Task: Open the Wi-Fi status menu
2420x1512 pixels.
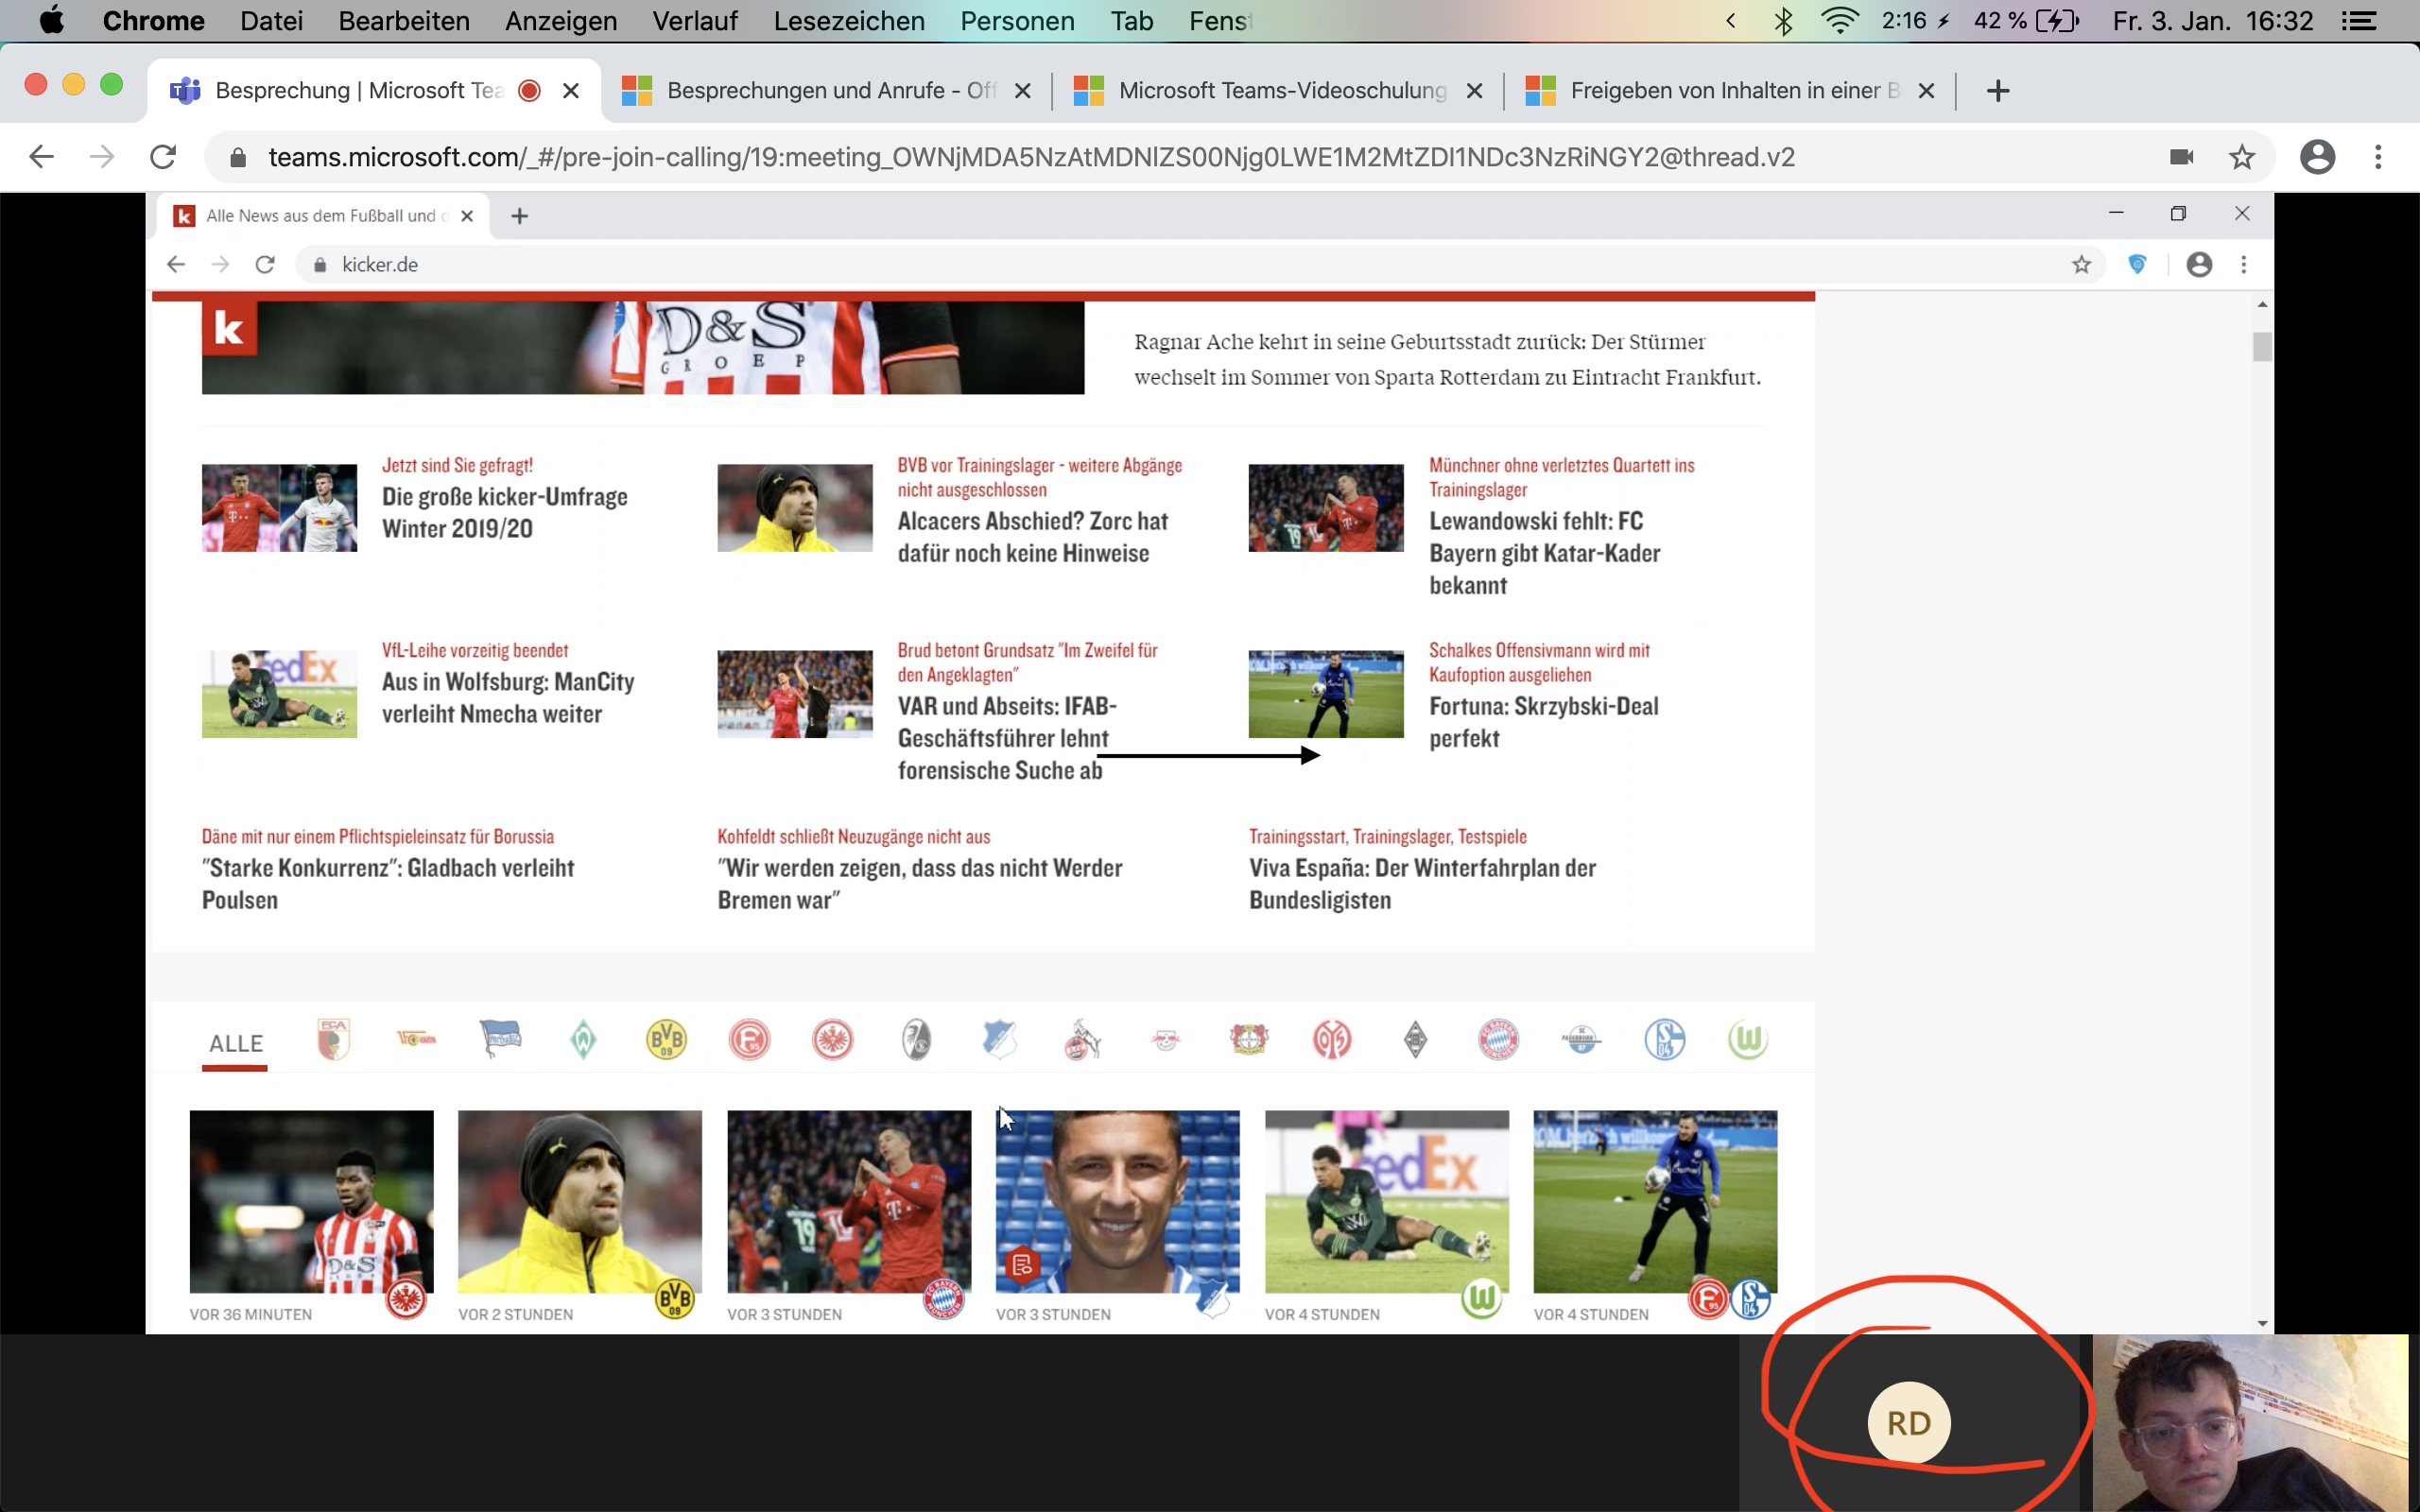Action: tap(1839, 21)
